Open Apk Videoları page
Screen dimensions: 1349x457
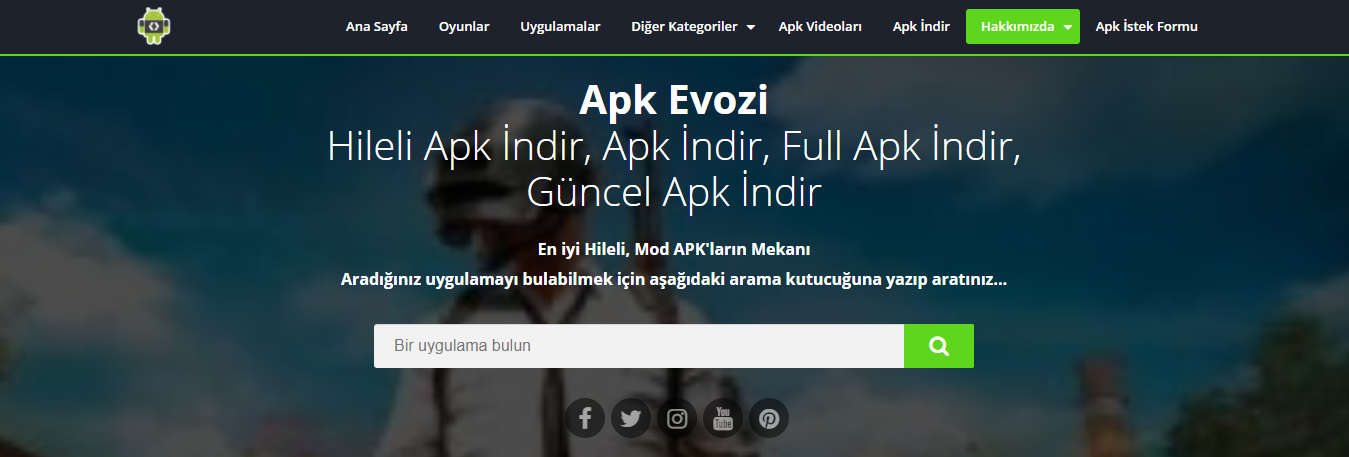coord(820,27)
